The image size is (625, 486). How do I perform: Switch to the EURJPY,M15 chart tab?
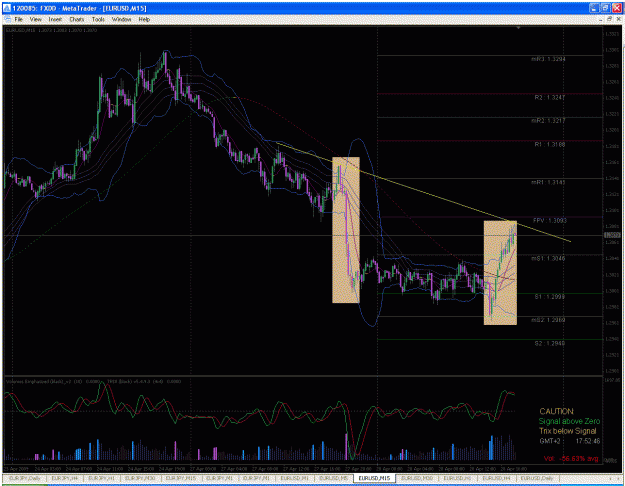click(181, 478)
